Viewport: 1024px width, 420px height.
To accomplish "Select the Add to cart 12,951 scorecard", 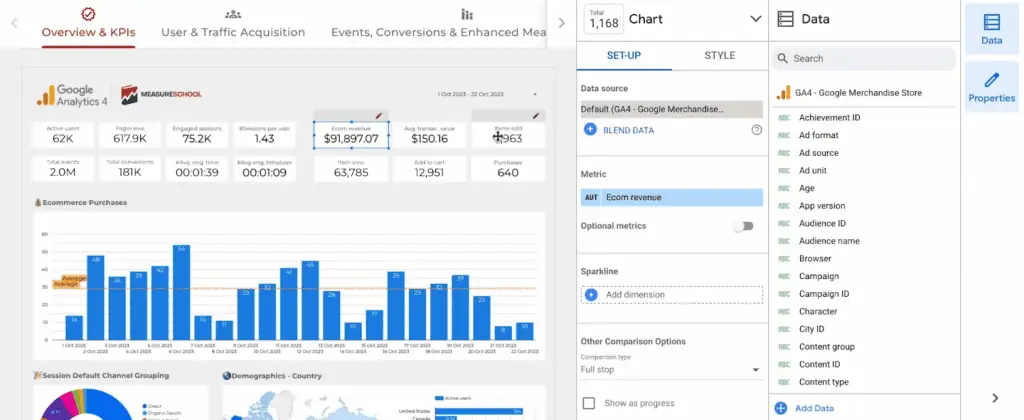I will click(x=430, y=169).
